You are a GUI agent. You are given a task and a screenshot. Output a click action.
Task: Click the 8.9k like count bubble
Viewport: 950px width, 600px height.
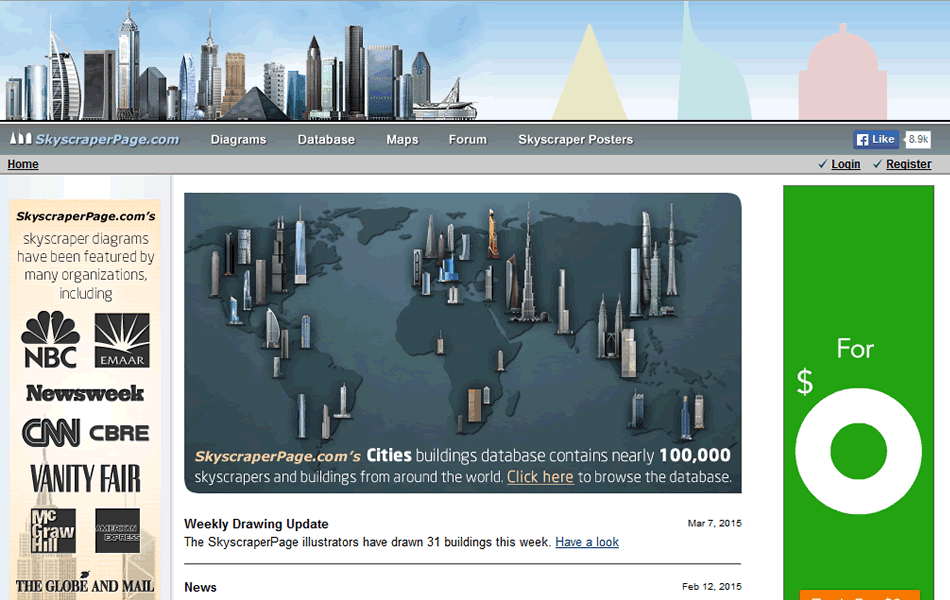(x=918, y=139)
